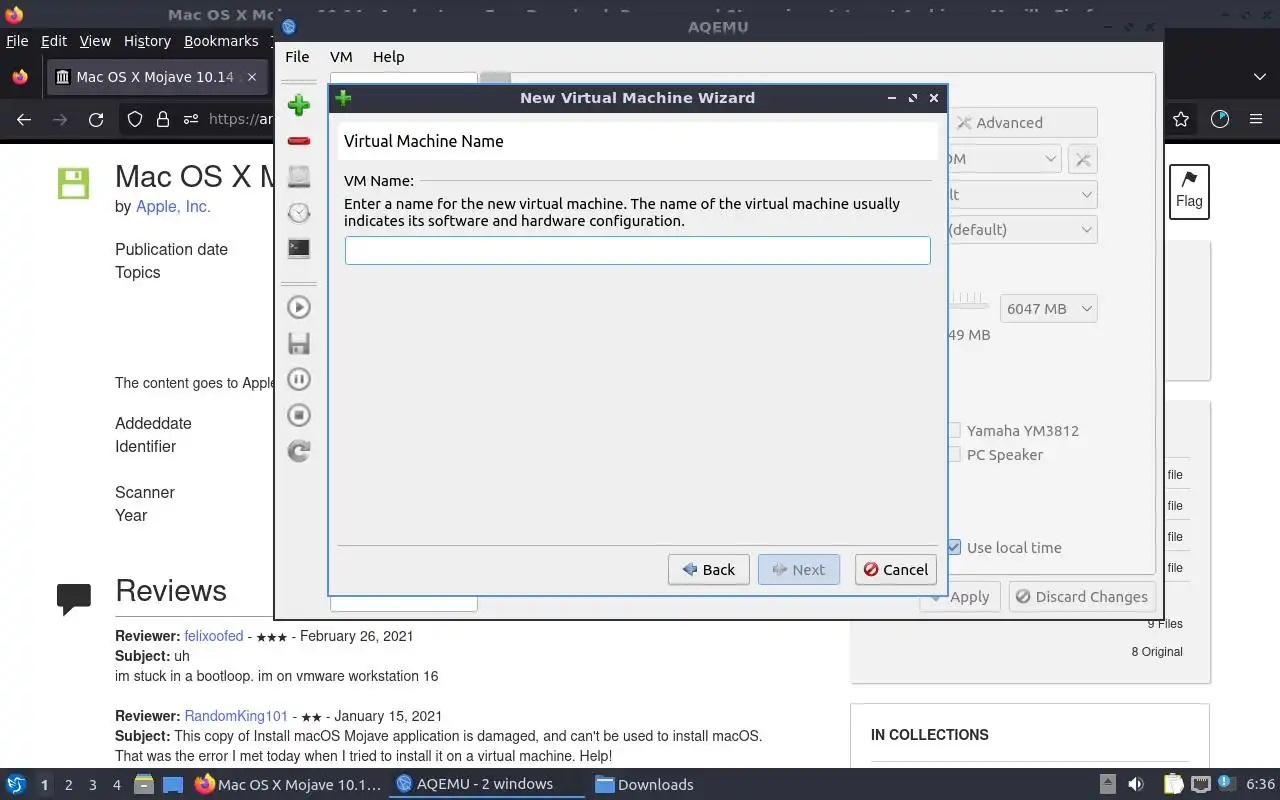This screenshot has width=1280, height=800.
Task: Close the Mac OS X Mojave tab
Action: 252,77
